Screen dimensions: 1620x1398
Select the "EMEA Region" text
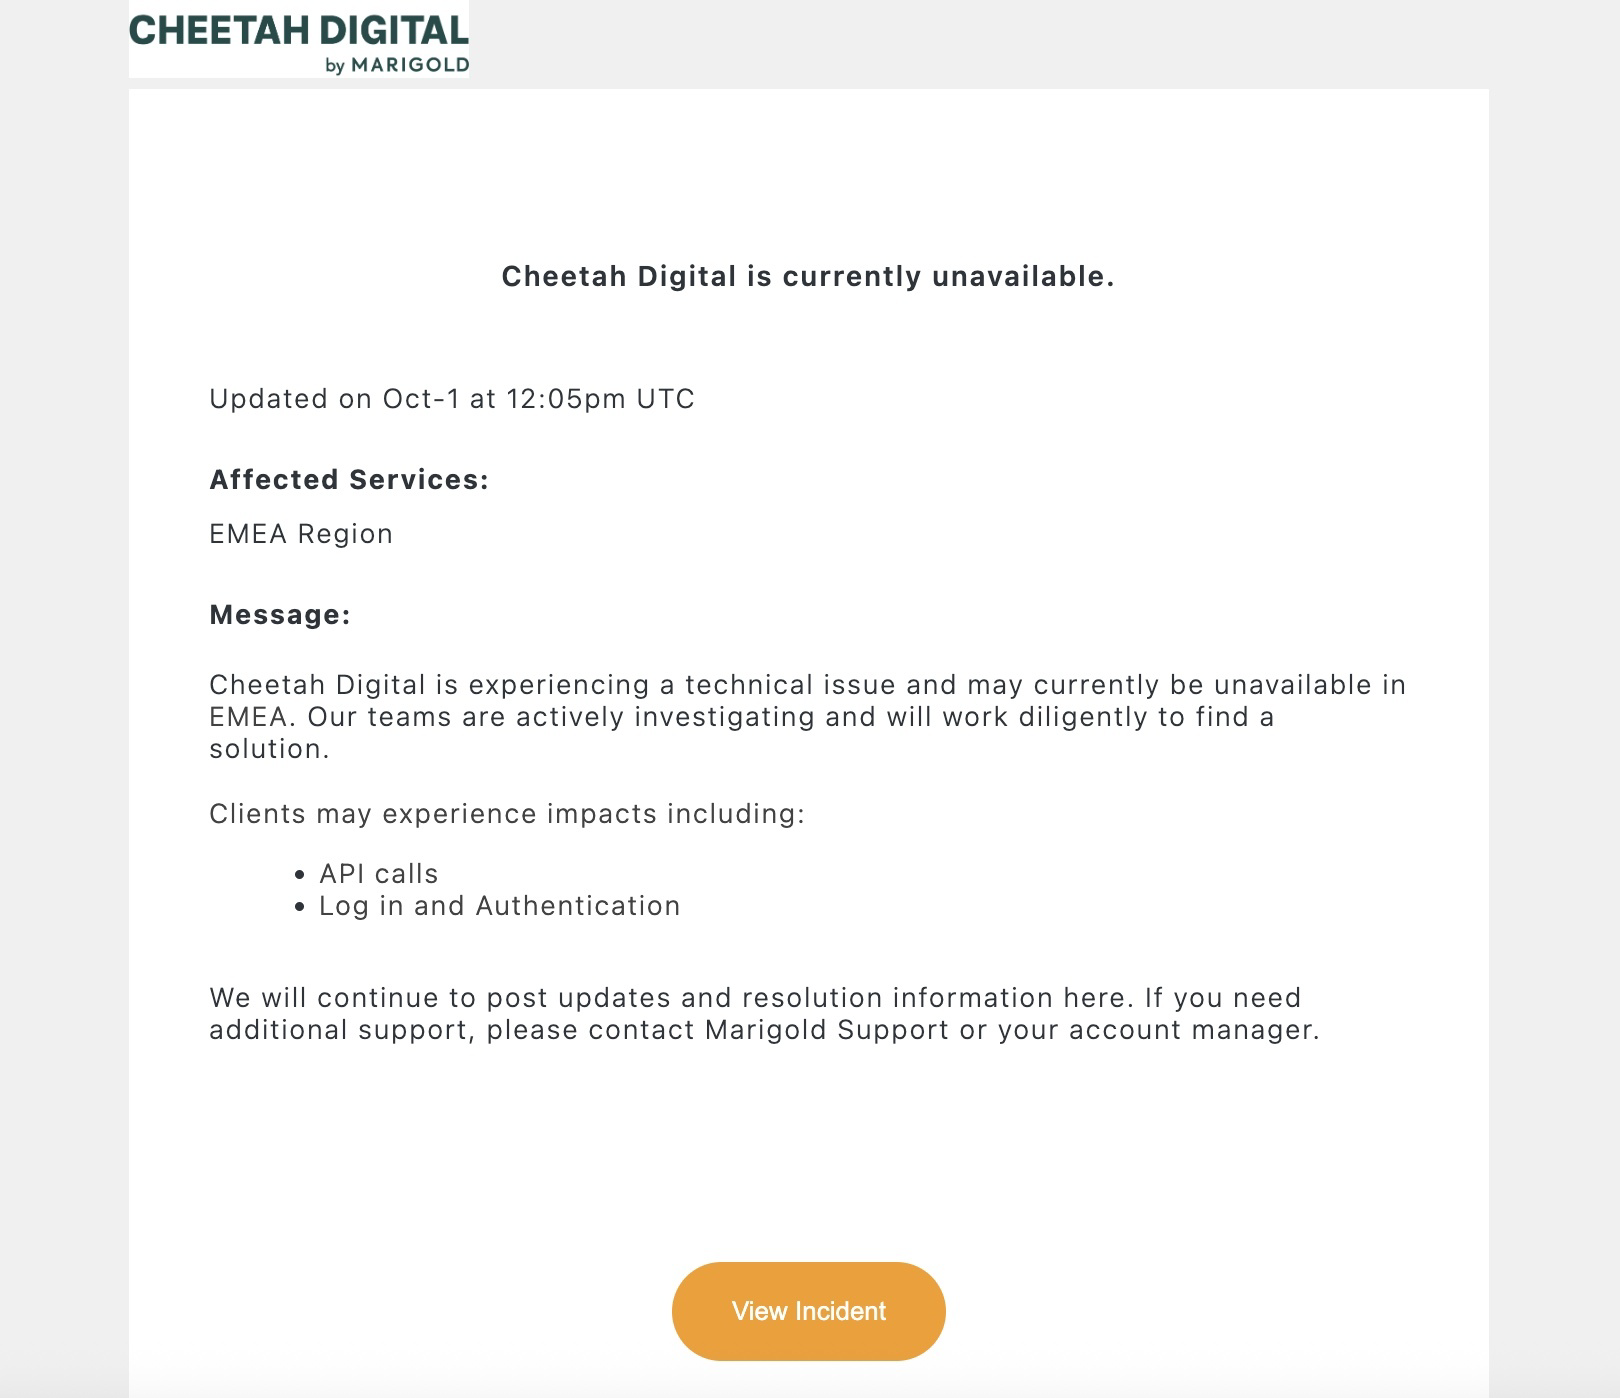300,534
